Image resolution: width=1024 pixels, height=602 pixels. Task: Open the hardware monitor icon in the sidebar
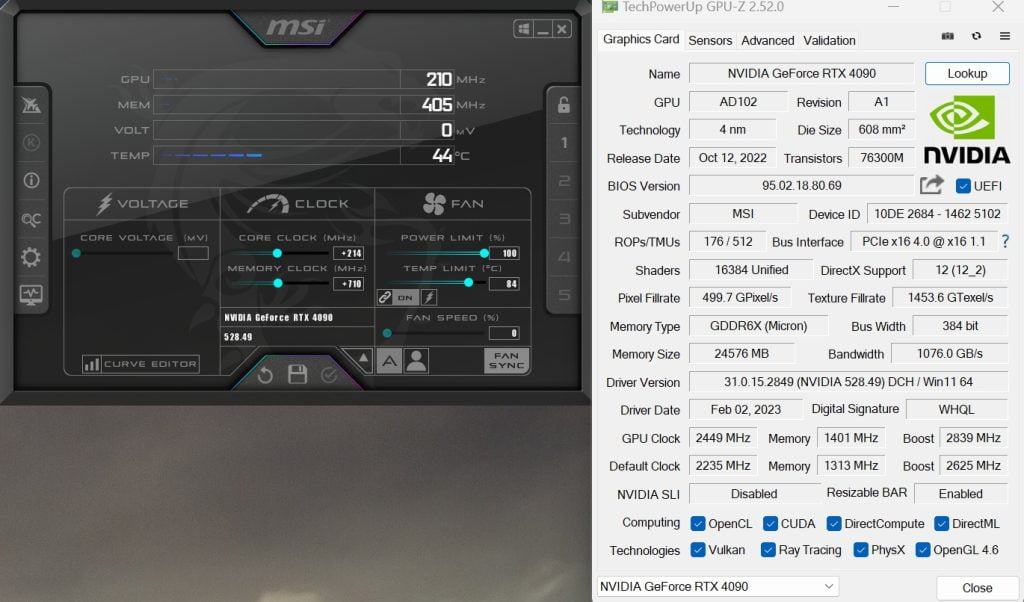click(31, 295)
